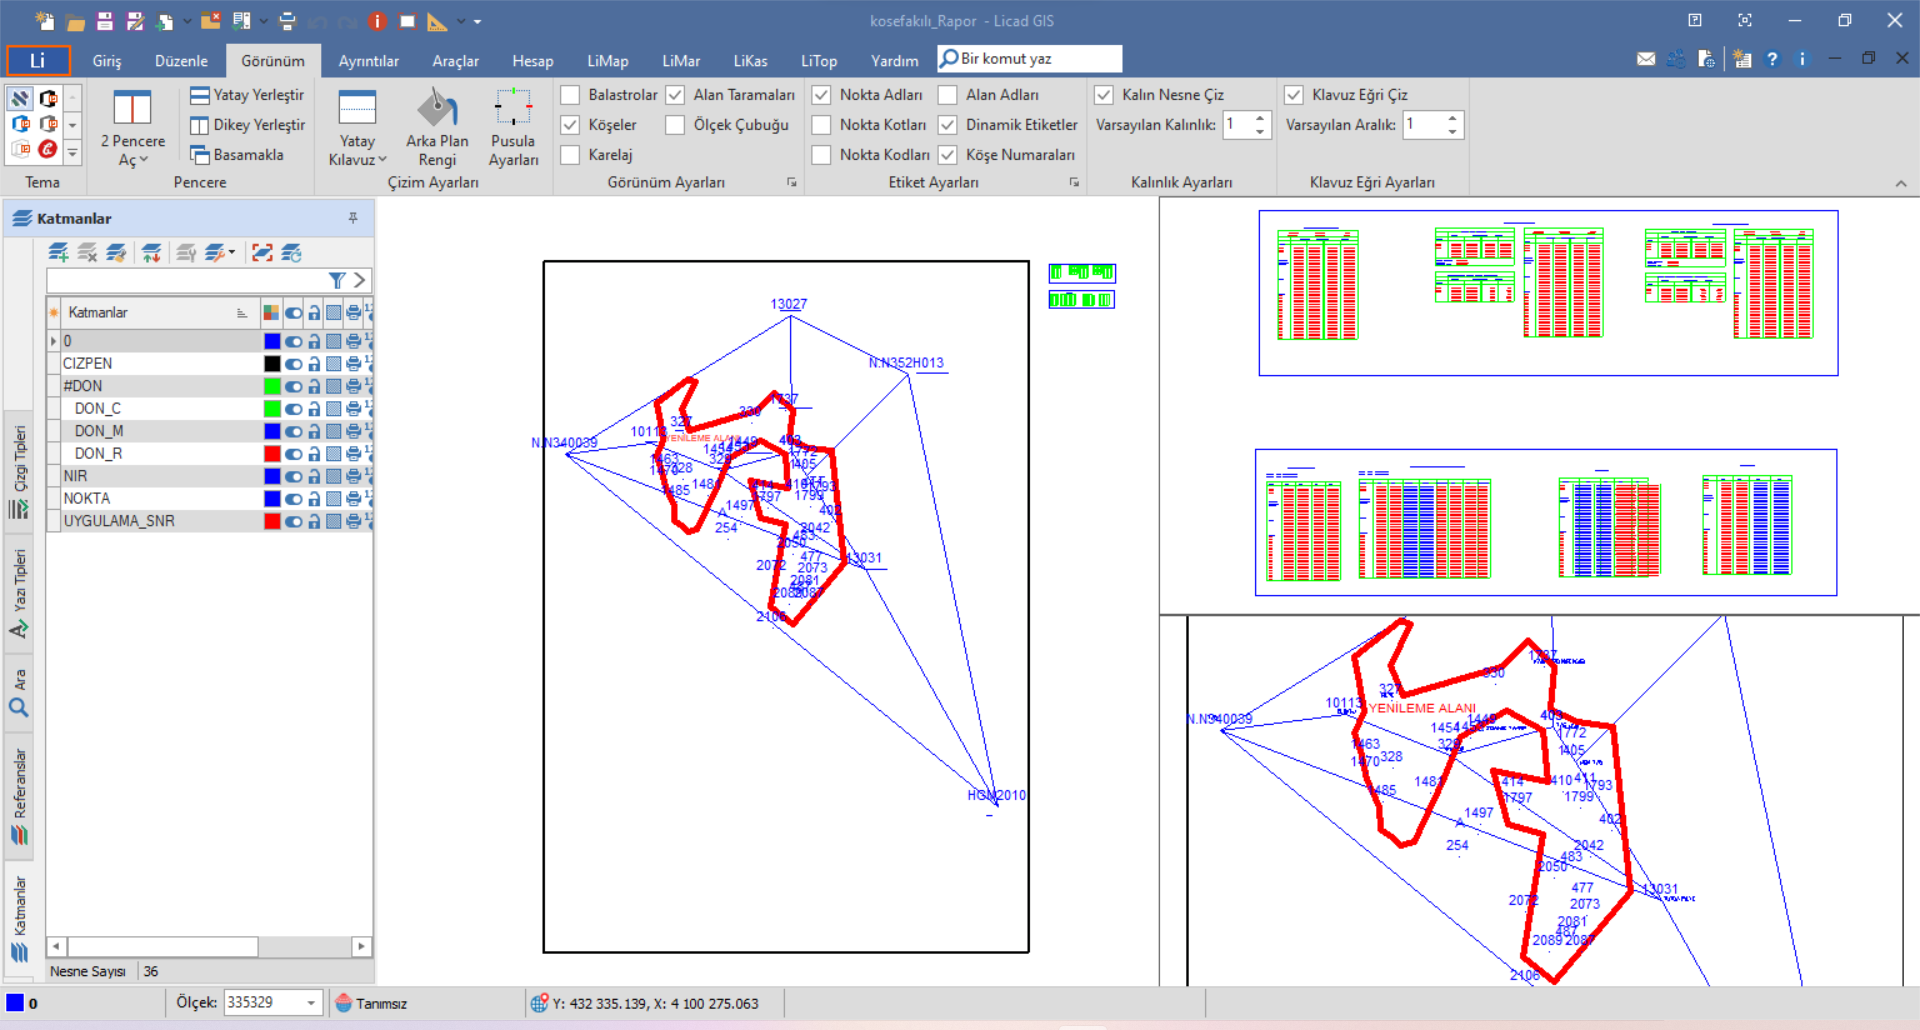Save the project with the floppy icon

105,21
